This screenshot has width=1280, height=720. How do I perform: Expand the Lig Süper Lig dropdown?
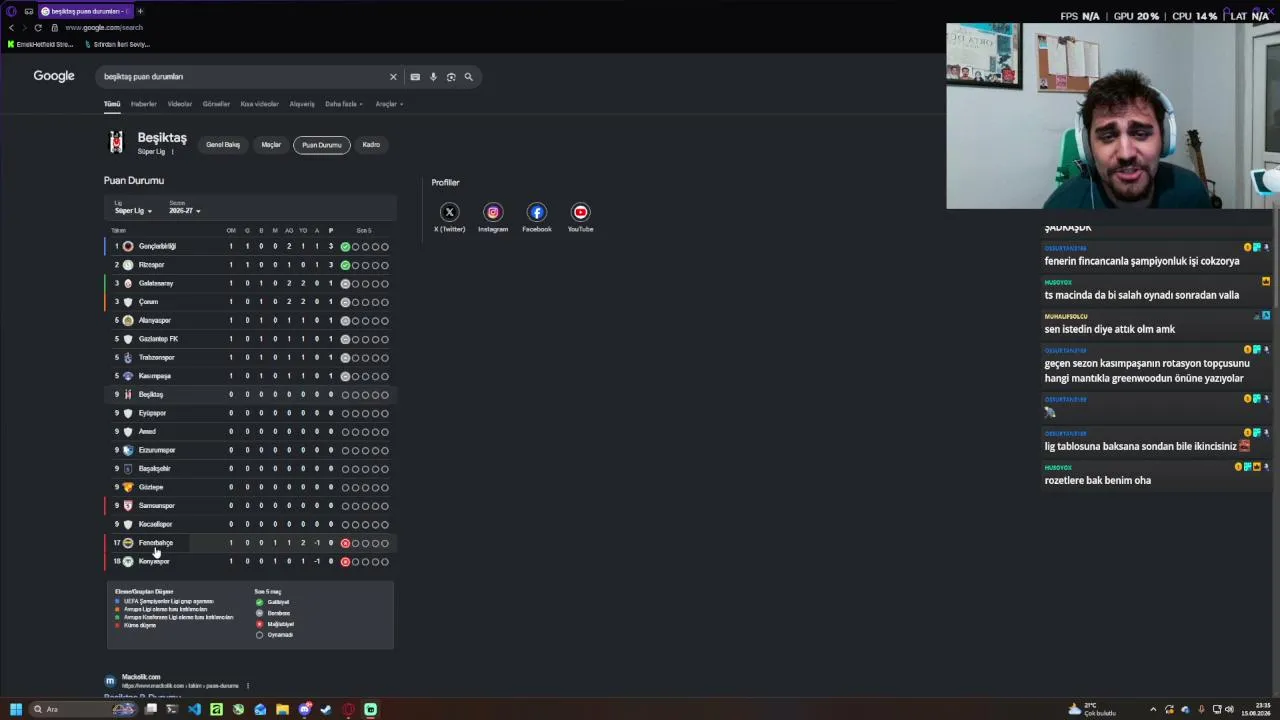pyautogui.click(x=133, y=208)
